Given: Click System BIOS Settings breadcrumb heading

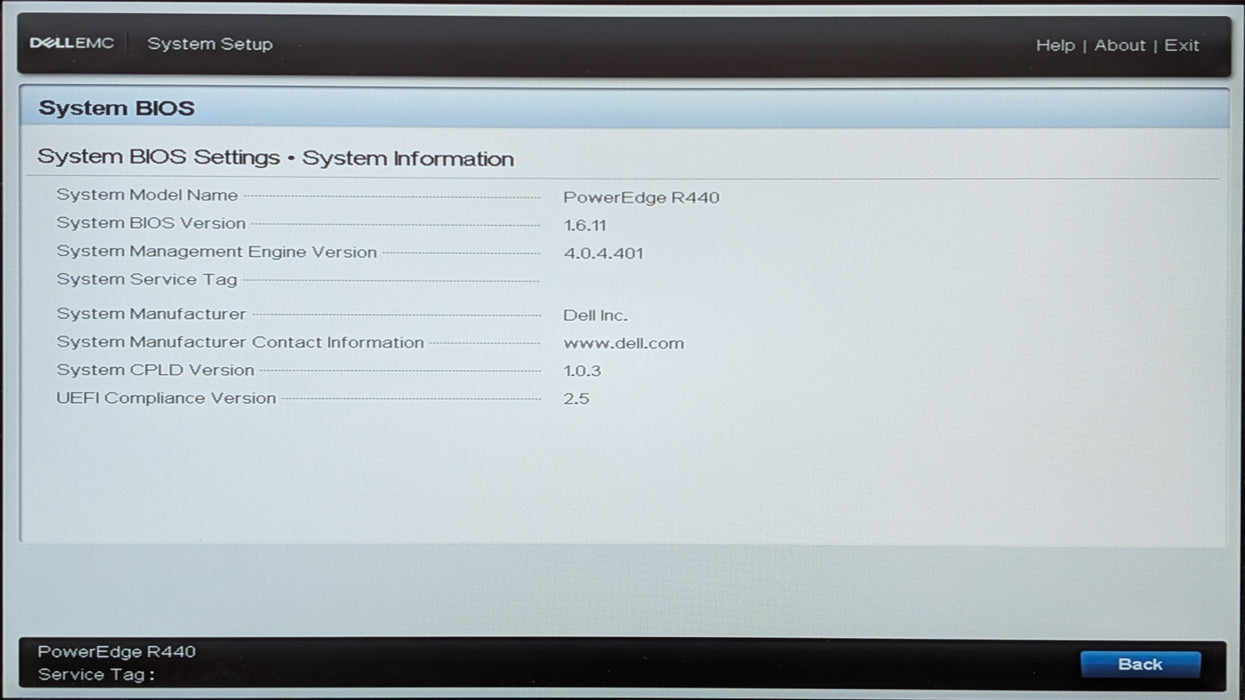Looking at the screenshot, I should pyautogui.click(x=276, y=158).
